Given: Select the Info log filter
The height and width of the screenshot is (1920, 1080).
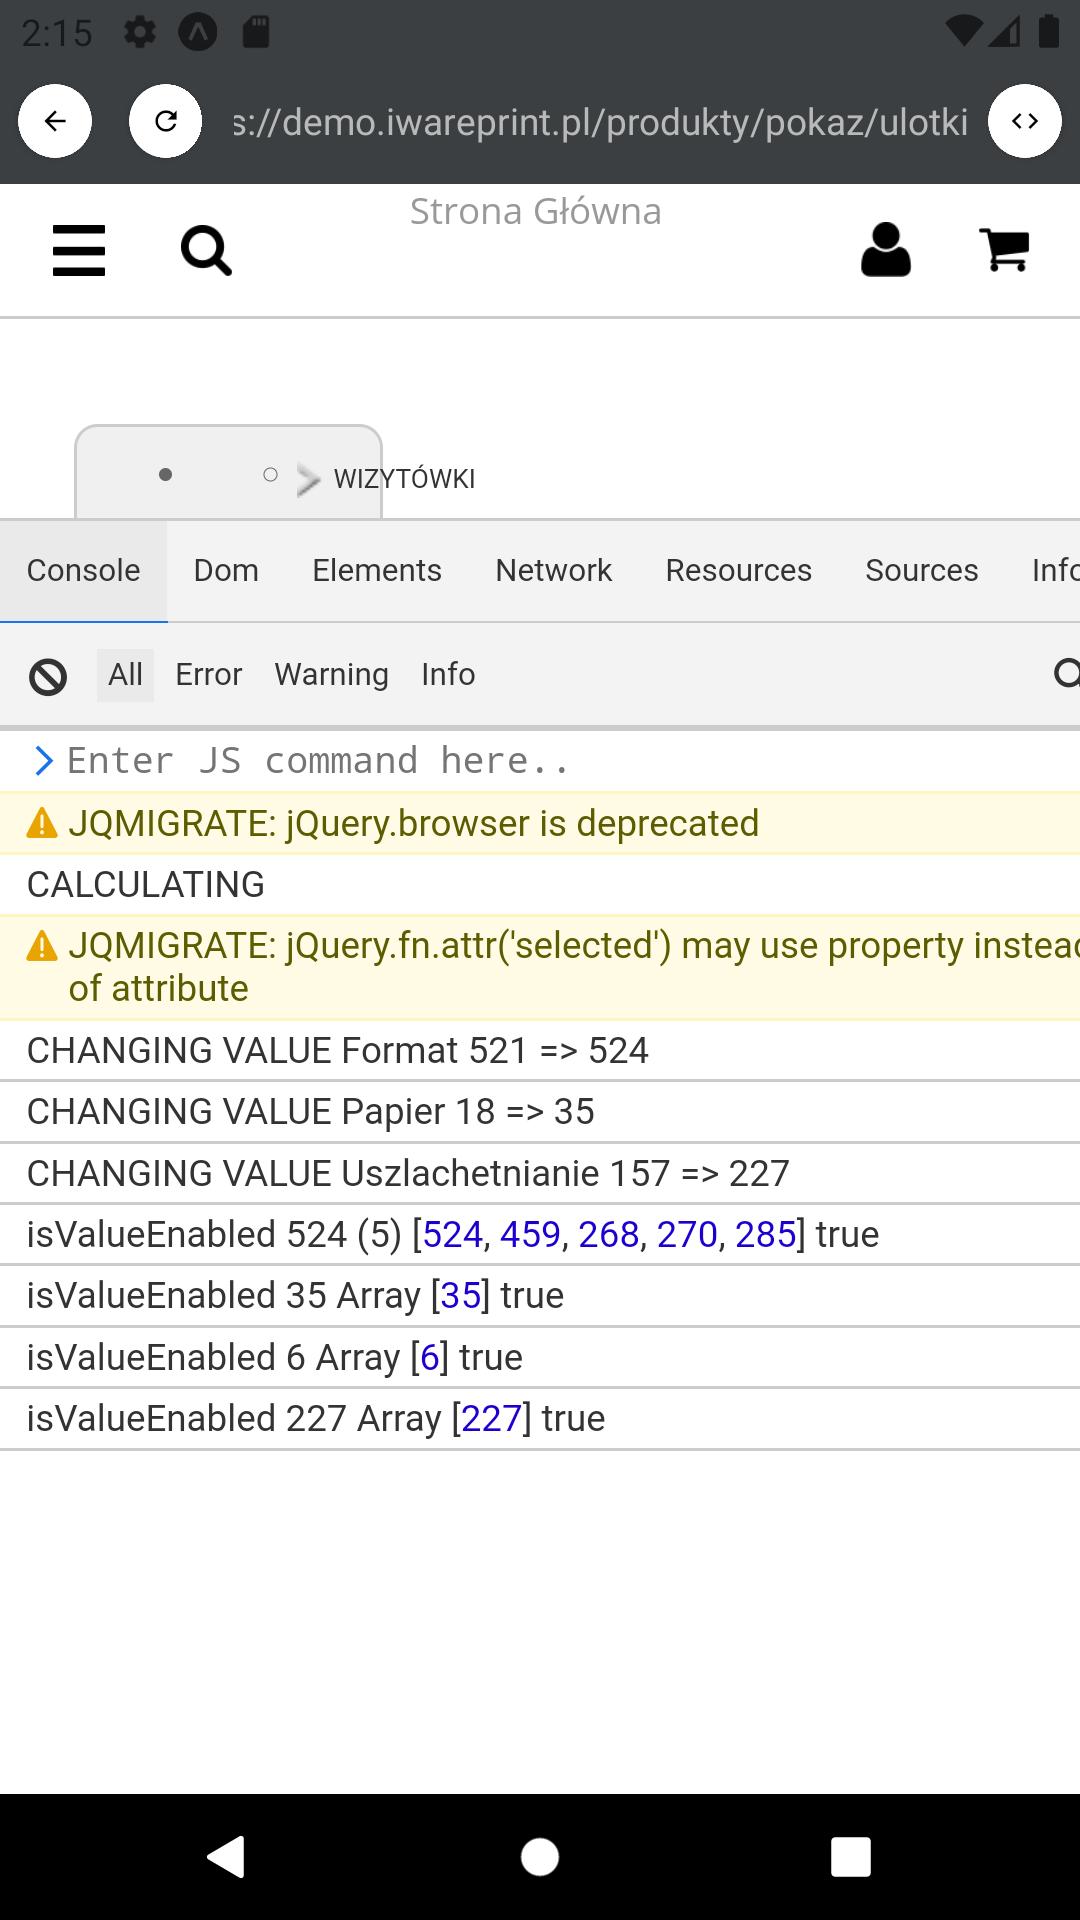Looking at the screenshot, I should [448, 675].
